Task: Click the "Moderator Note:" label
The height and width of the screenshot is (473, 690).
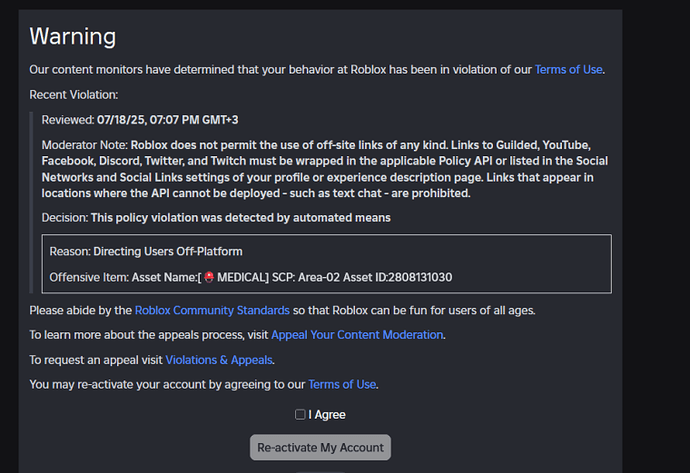Action: 84,144
